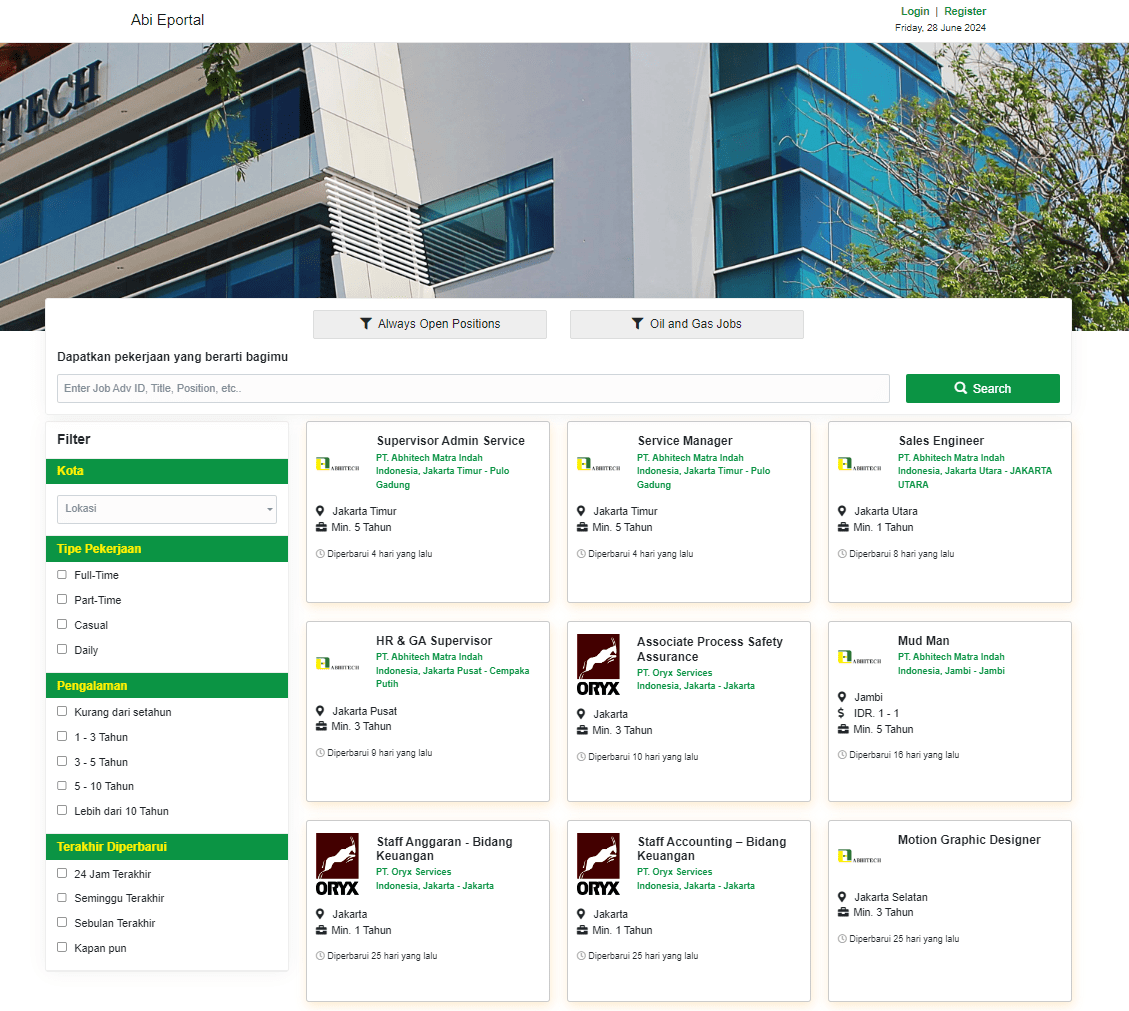Image resolution: width=1129 pixels, height=1011 pixels.
Task: Open the Register link
Action: [965, 12]
